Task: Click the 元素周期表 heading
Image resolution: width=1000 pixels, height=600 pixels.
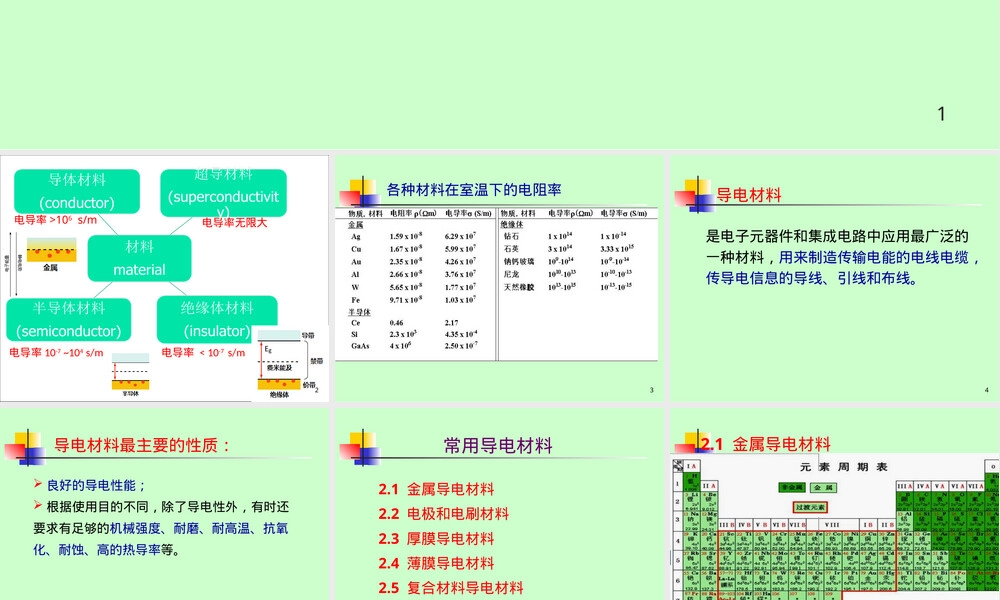Action: (844, 467)
